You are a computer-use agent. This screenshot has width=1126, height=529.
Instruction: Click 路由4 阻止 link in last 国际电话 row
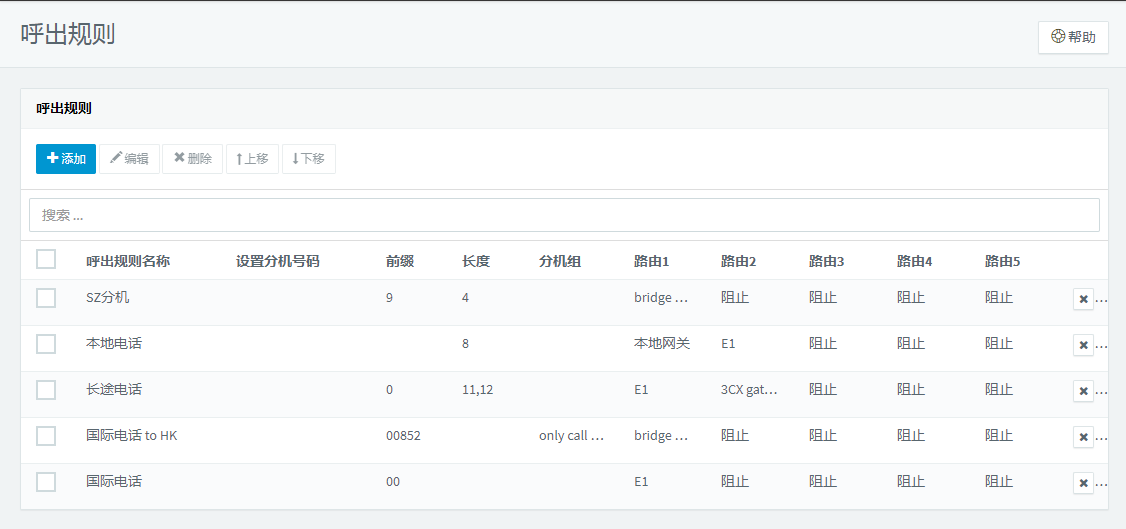911,482
